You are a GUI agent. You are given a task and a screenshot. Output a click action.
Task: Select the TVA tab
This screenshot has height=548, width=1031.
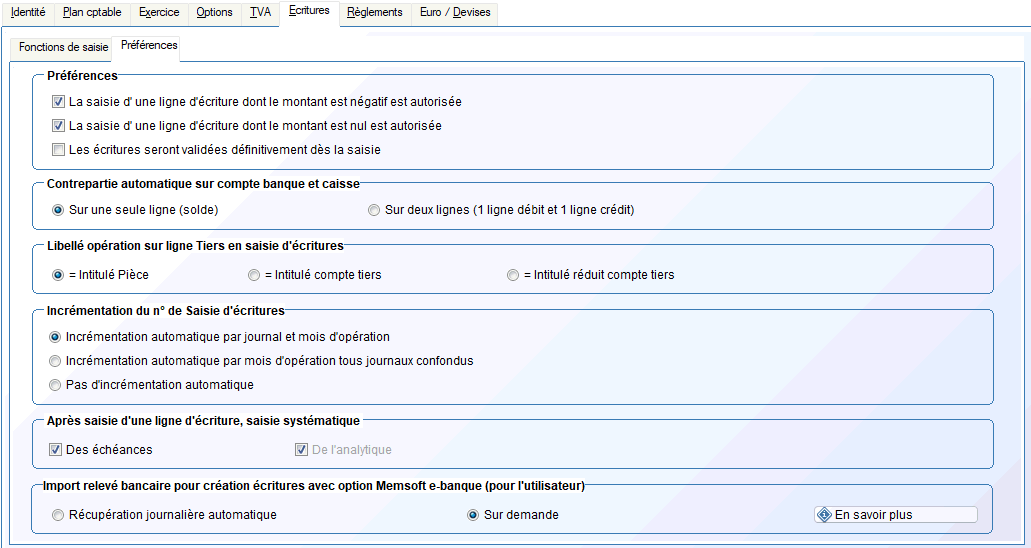pos(260,12)
